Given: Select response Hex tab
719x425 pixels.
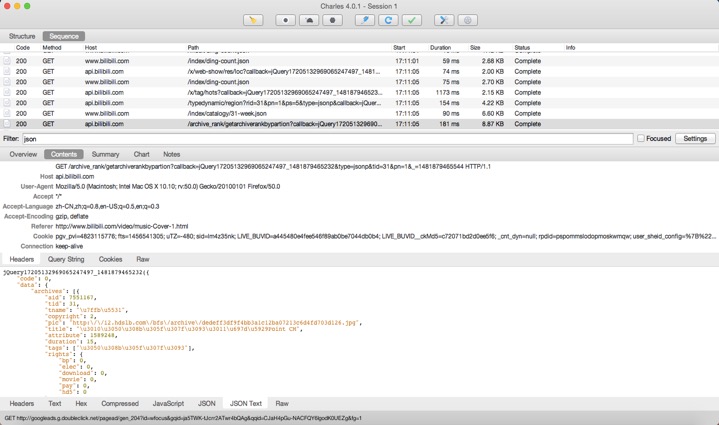Looking at the screenshot, I should click(x=81, y=403).
